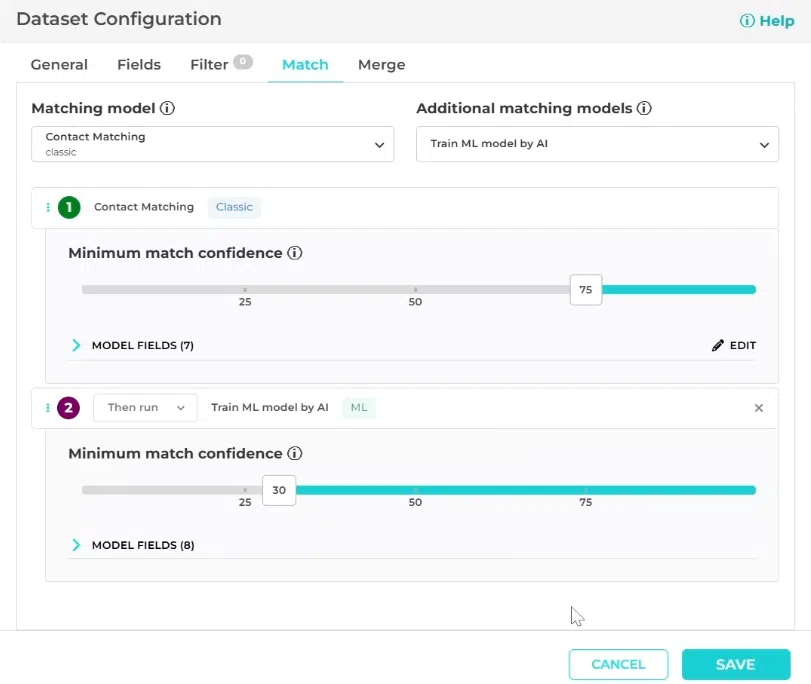This screenshot has height=684, width=811.
Task: Open the Then run dropdown
Action: (x=145, y=408)
